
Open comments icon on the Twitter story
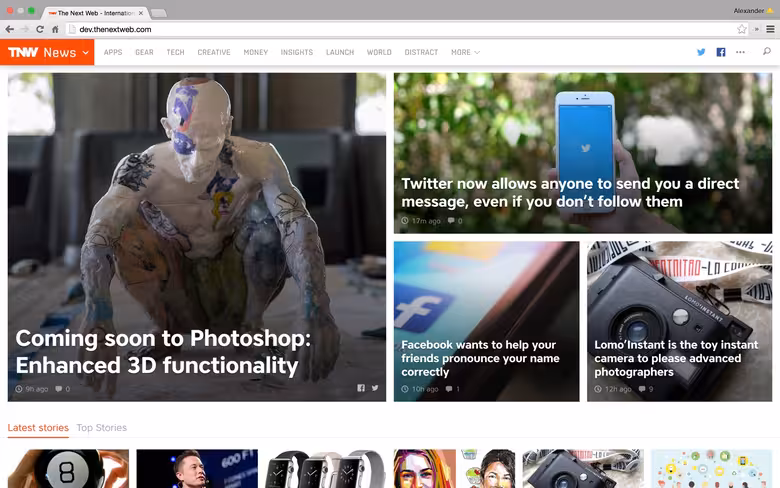coord(451,220)
